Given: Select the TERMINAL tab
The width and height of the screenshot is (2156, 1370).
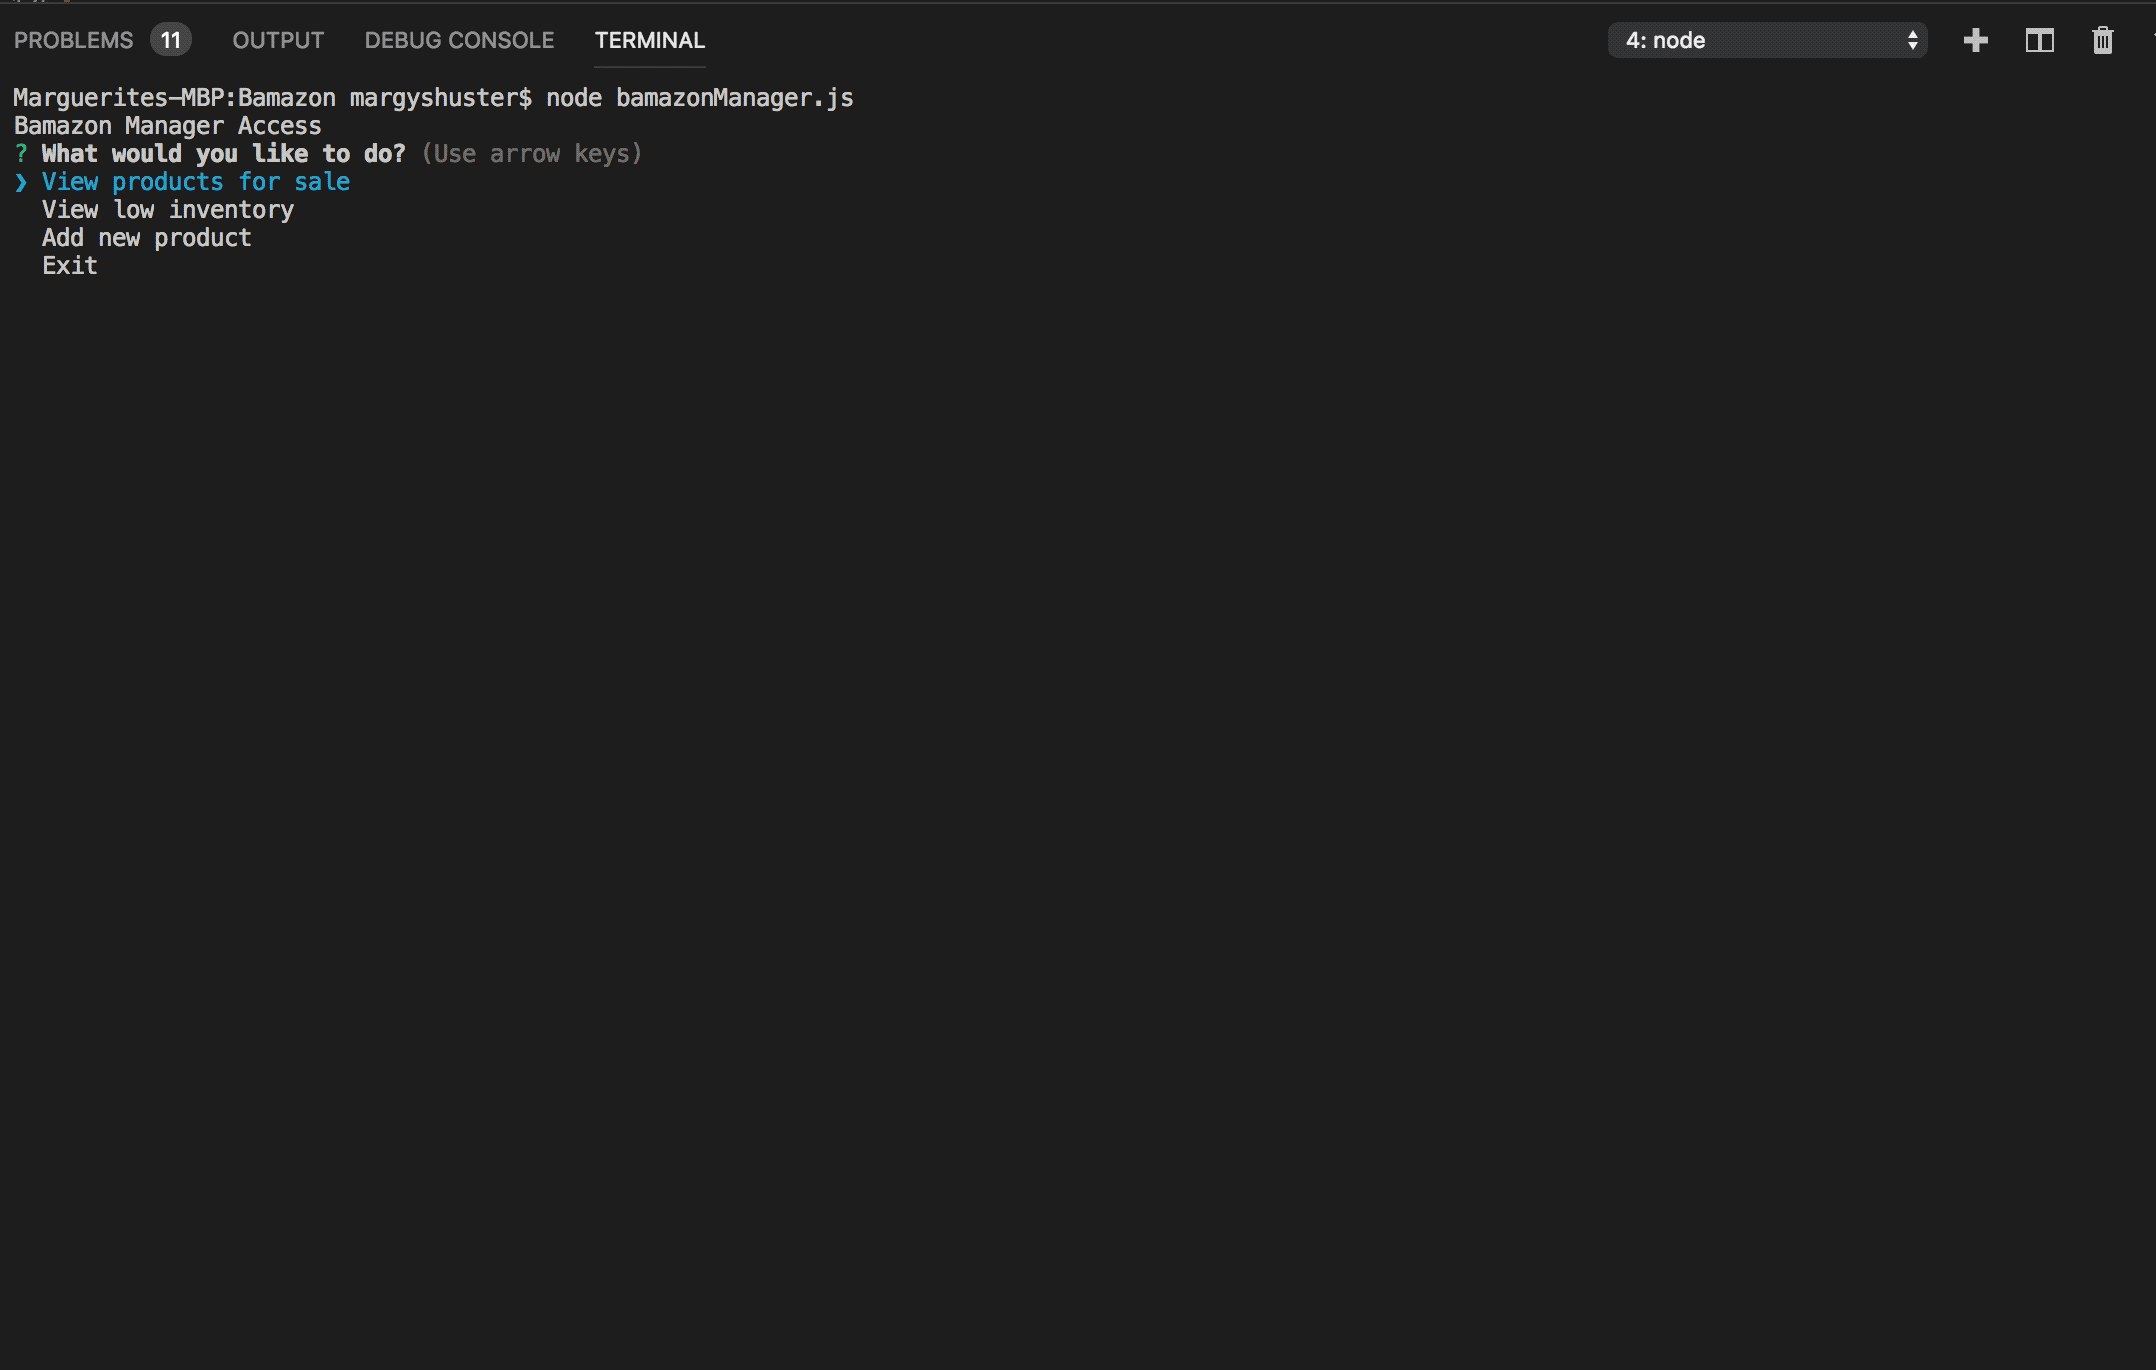Looking at the screenshot, I should tap(649, 40).
